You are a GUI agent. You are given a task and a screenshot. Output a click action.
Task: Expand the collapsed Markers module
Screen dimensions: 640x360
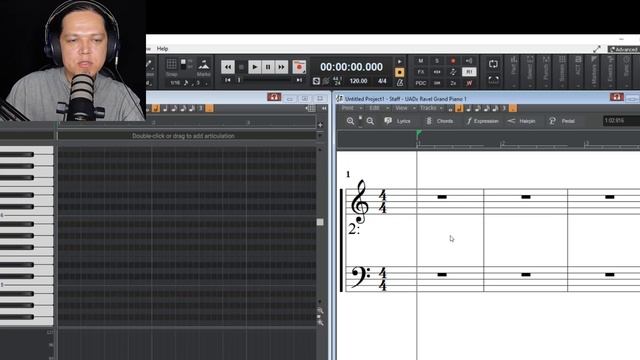594,71
